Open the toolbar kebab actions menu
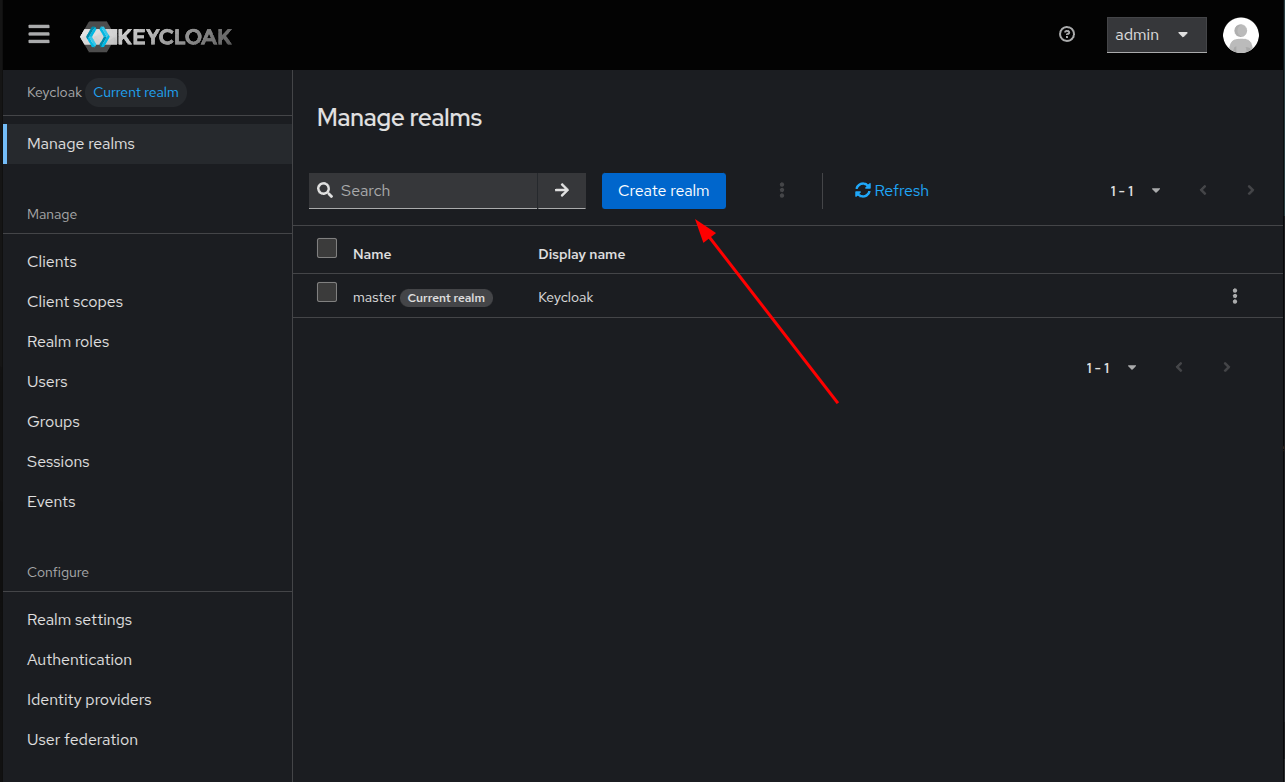 [782, 191]
